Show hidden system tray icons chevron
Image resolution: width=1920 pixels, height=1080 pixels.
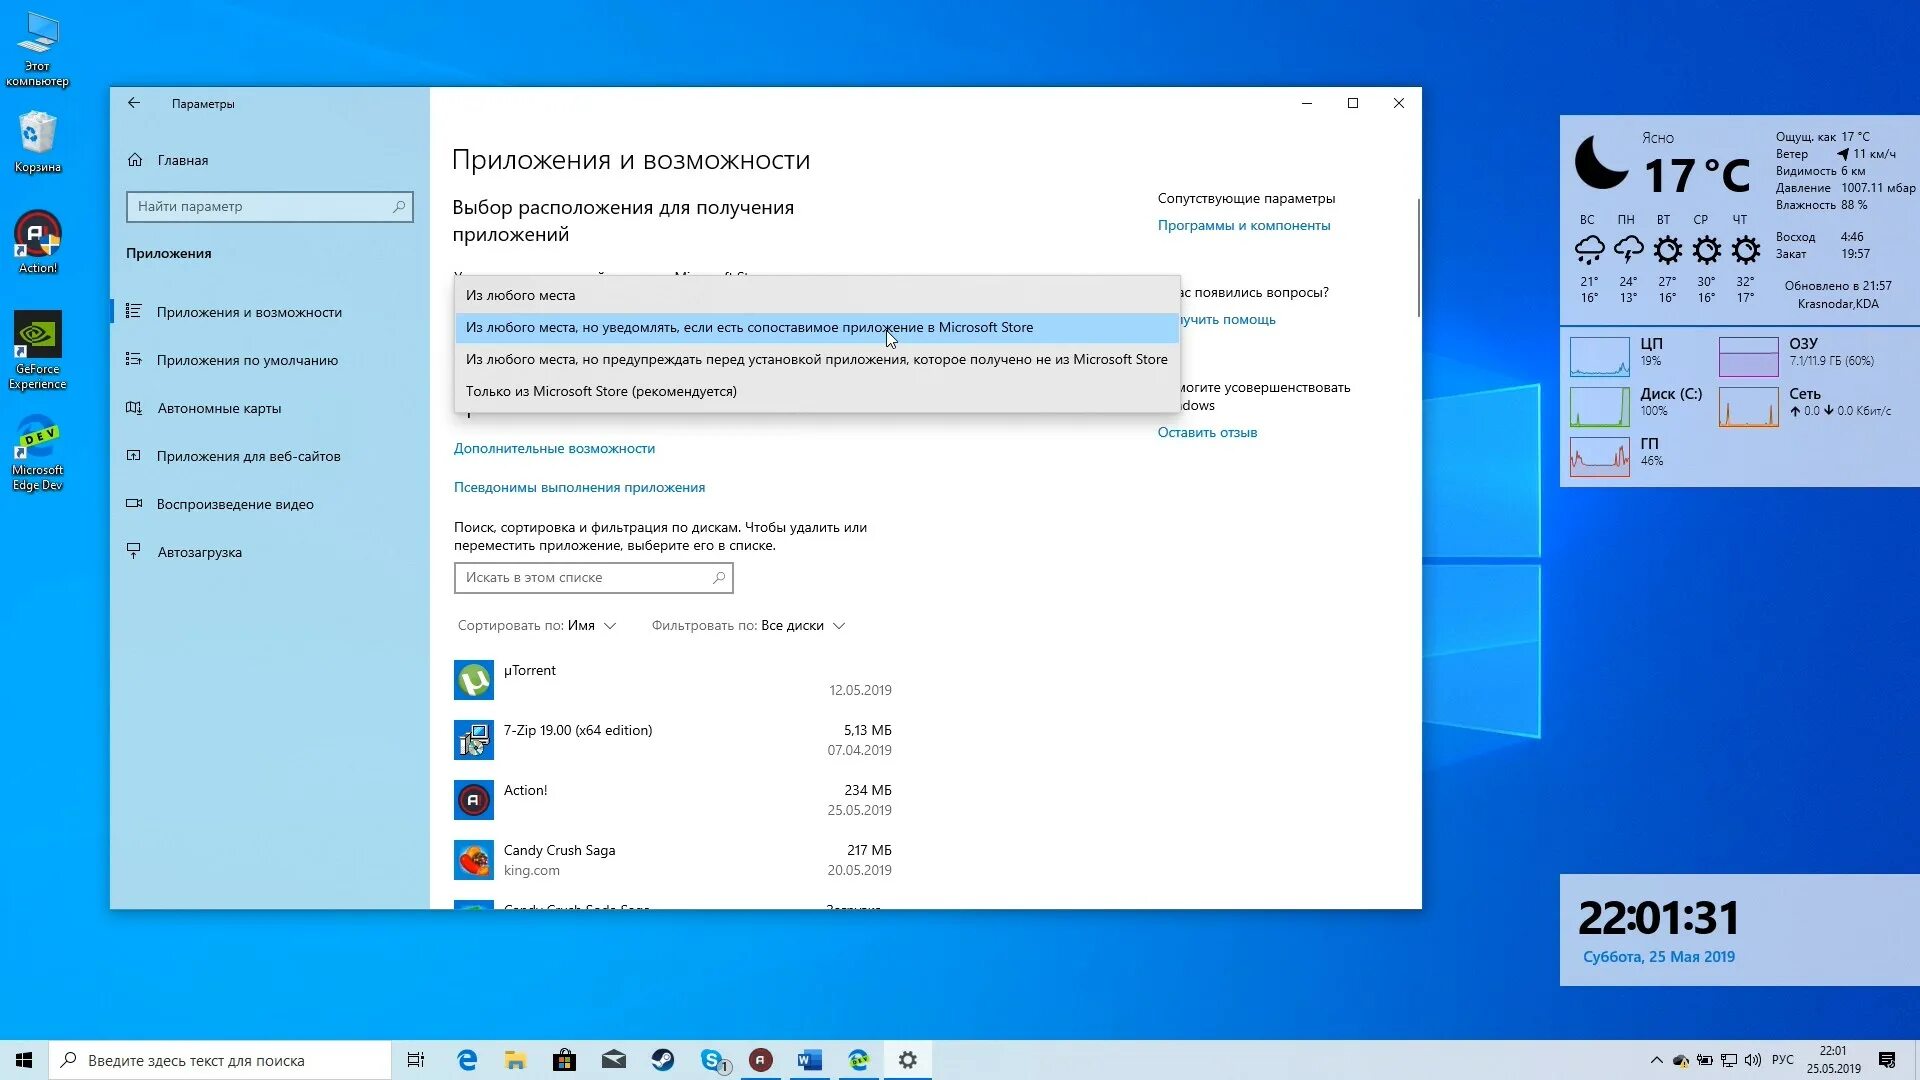[1656, 1060]
